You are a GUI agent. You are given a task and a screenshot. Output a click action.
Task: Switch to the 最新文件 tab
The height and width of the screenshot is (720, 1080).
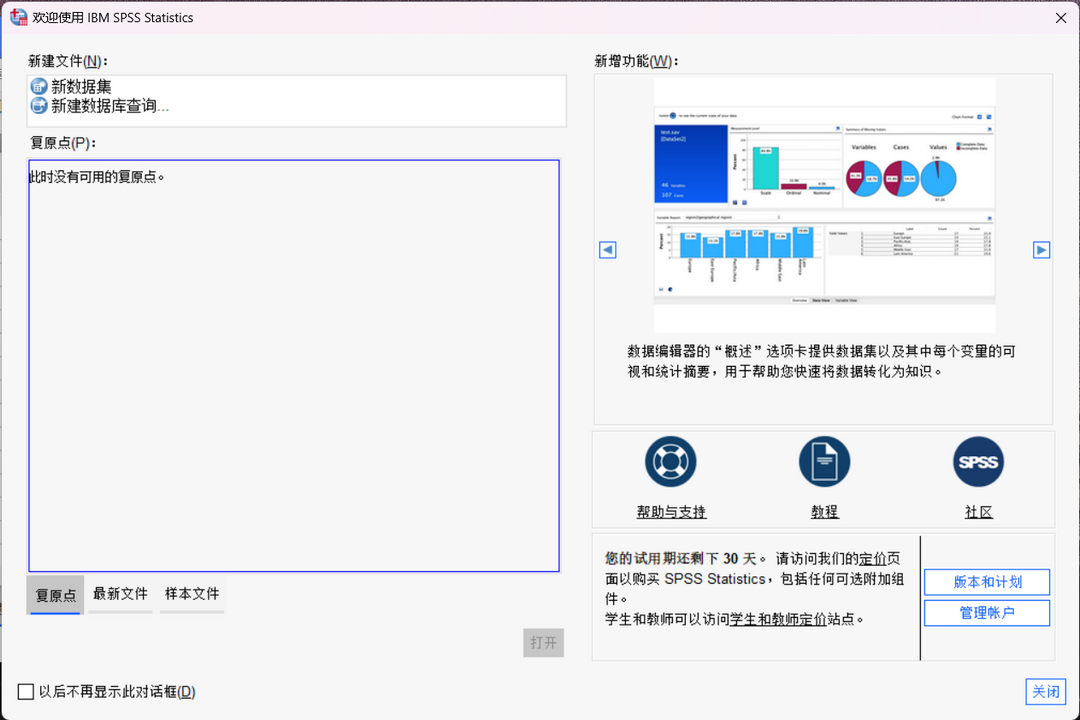point(120,594)
